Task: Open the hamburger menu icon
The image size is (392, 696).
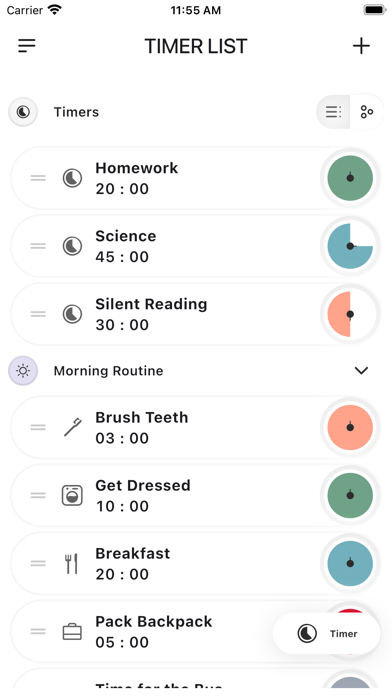Action: [27, 45]
